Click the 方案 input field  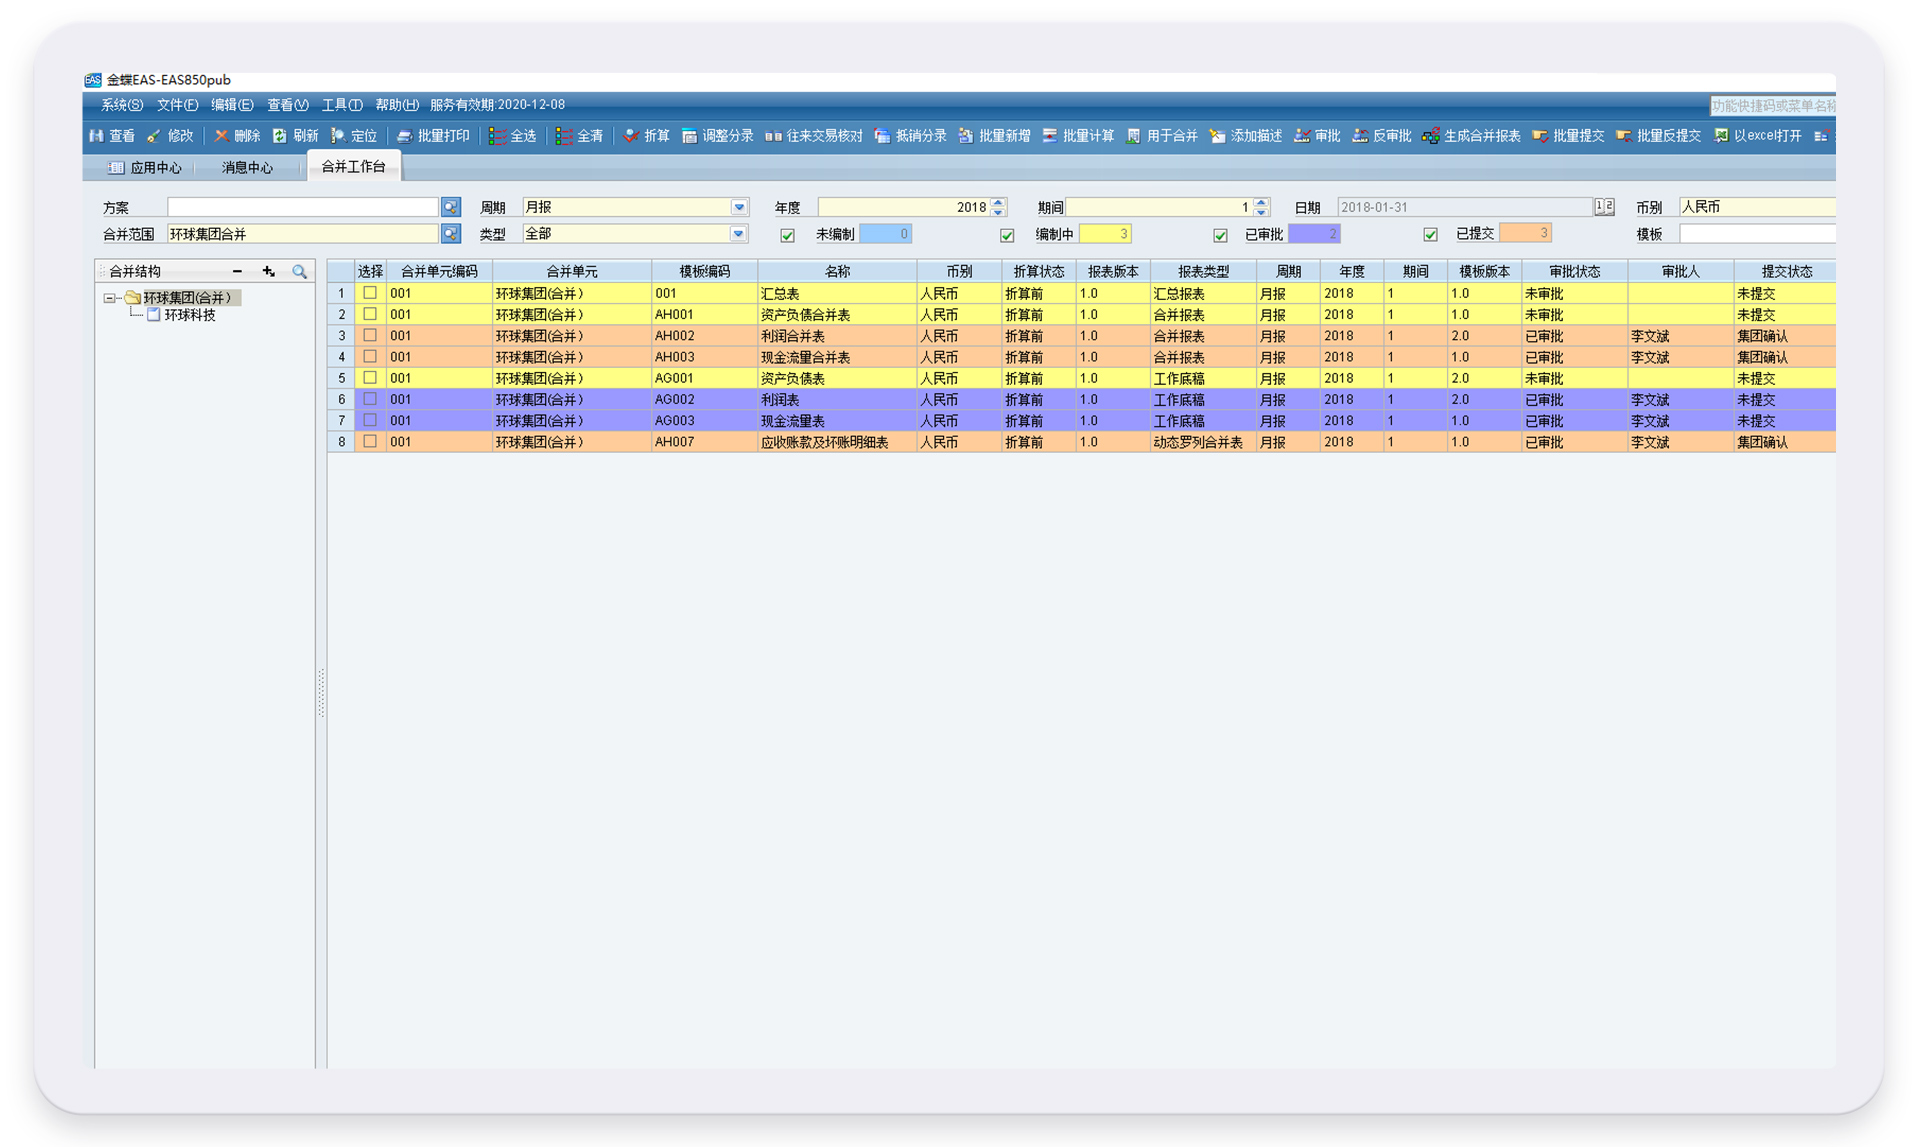coord(303,207)
